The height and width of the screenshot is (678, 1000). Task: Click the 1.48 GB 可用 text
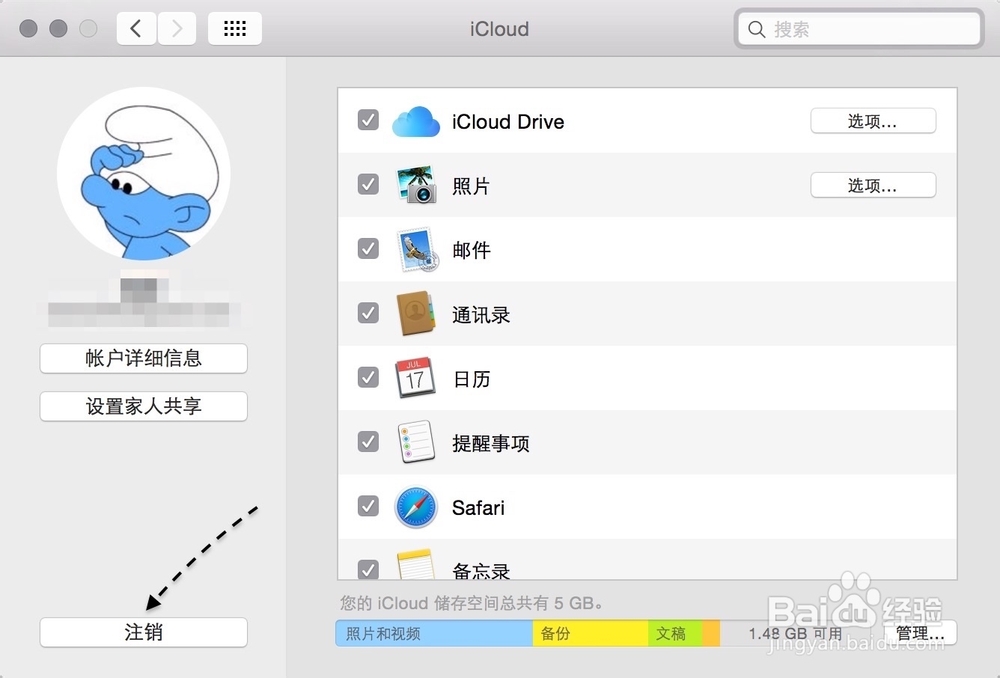(x=795, y=633)
